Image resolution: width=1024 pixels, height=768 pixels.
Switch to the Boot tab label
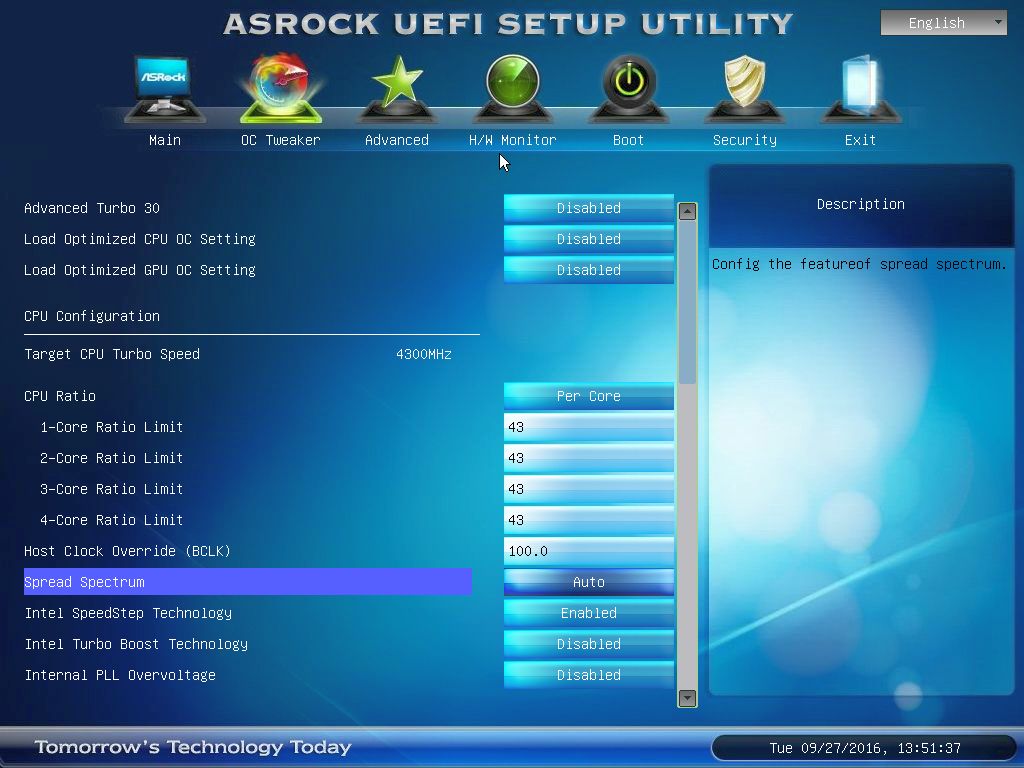pos(628,140)
